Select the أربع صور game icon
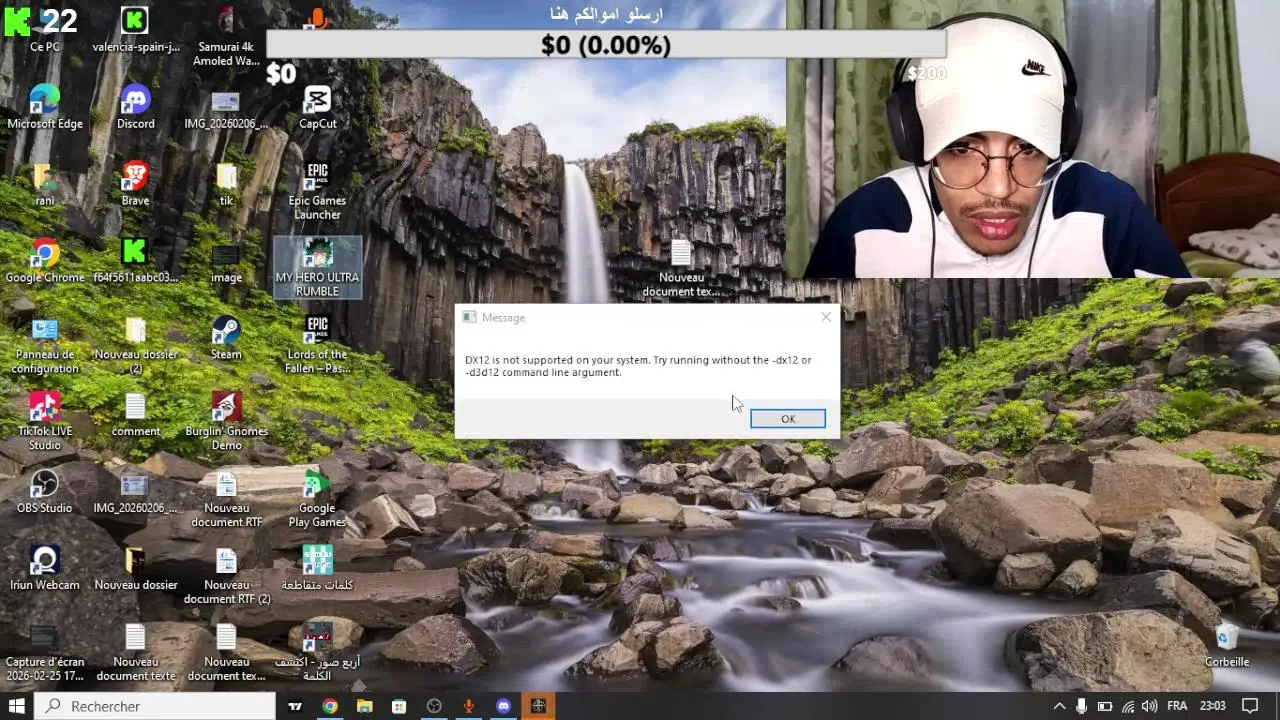Screen dimensions: 1280x720 pos(317,653)
